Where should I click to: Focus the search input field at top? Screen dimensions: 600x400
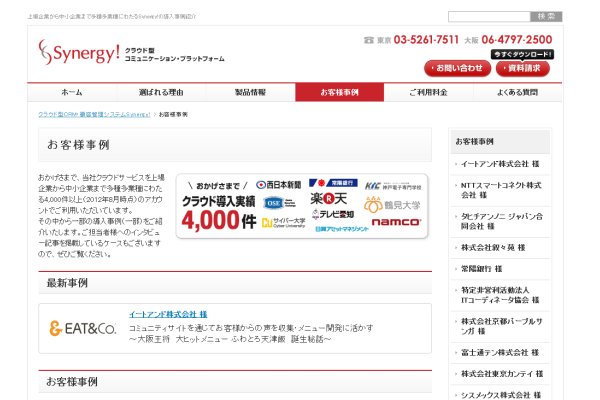pyautogui.click(x=489, y=16)
